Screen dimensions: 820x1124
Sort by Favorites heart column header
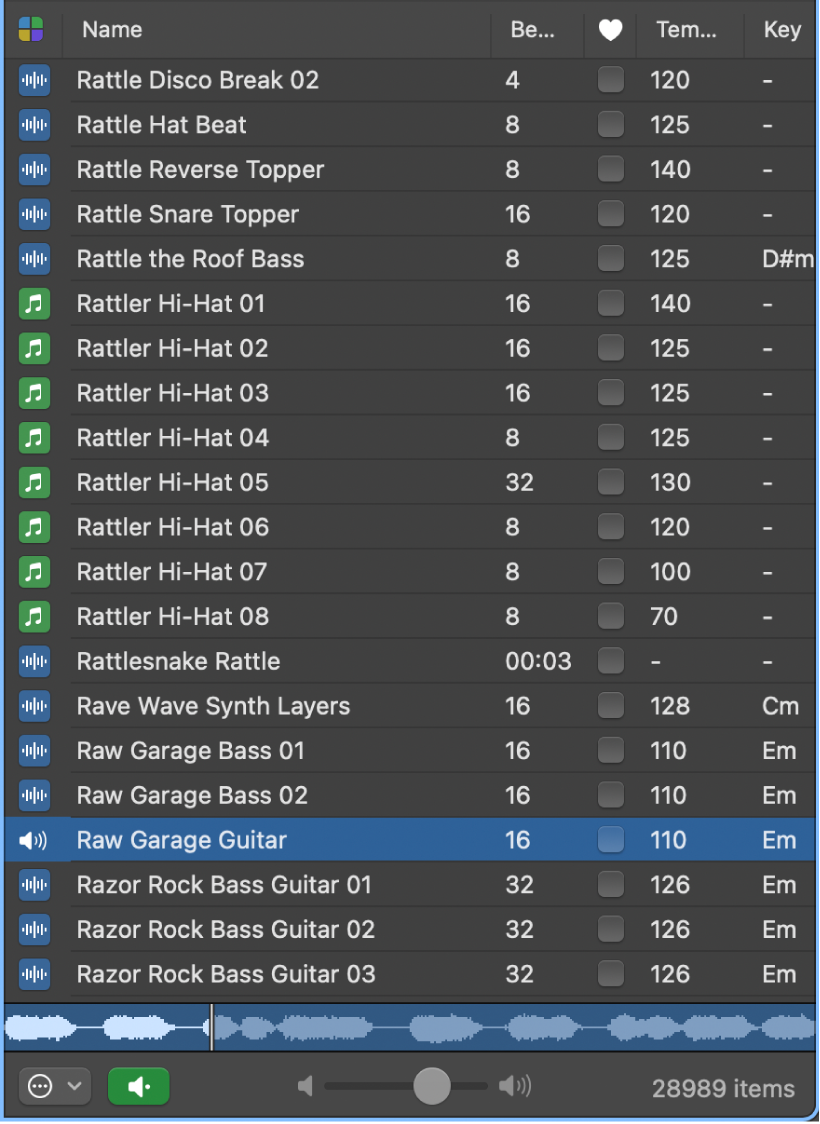(610, 29)
